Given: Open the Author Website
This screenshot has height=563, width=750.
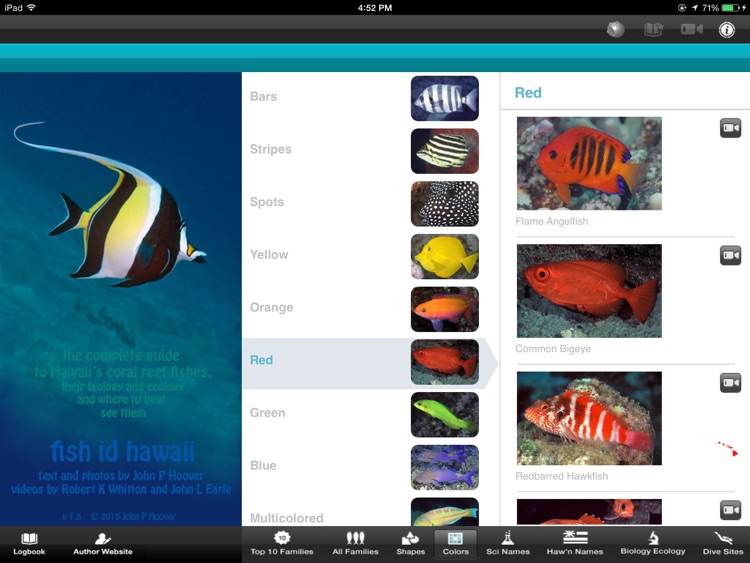Looking at the screenshot, I should click(103, 544).
